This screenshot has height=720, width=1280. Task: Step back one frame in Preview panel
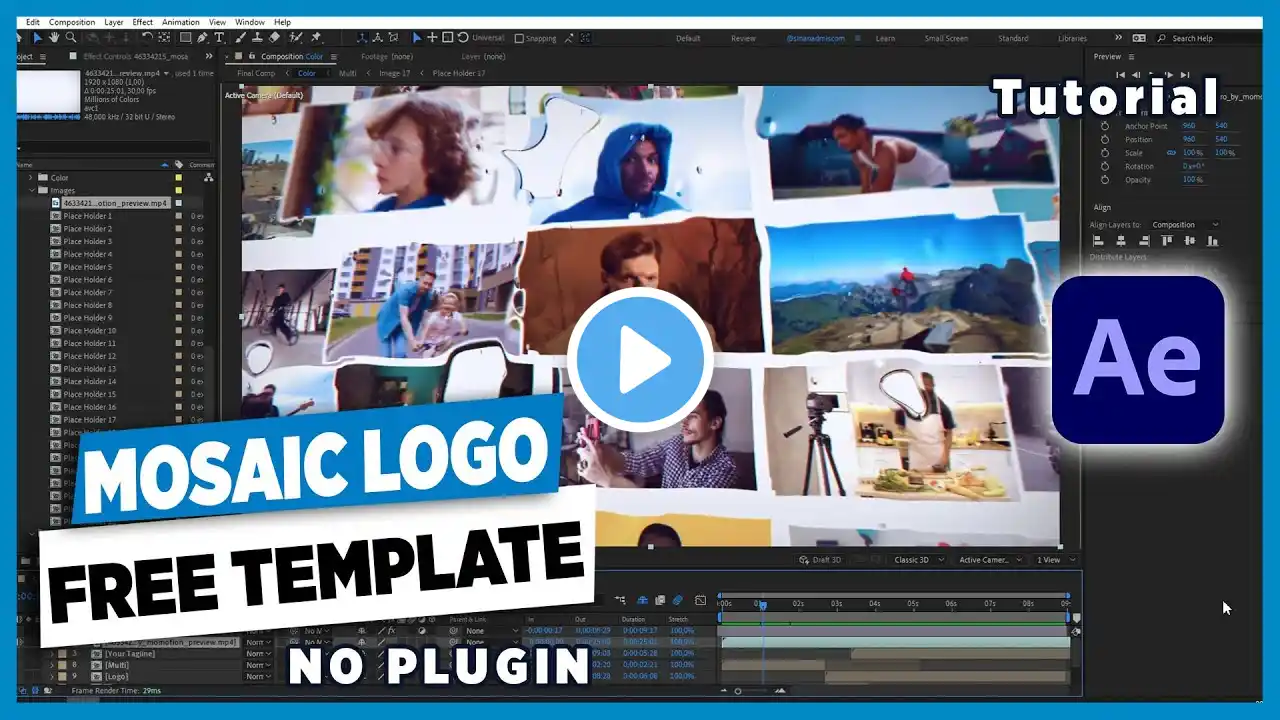pyautogui.click(x=1136, y=75)
